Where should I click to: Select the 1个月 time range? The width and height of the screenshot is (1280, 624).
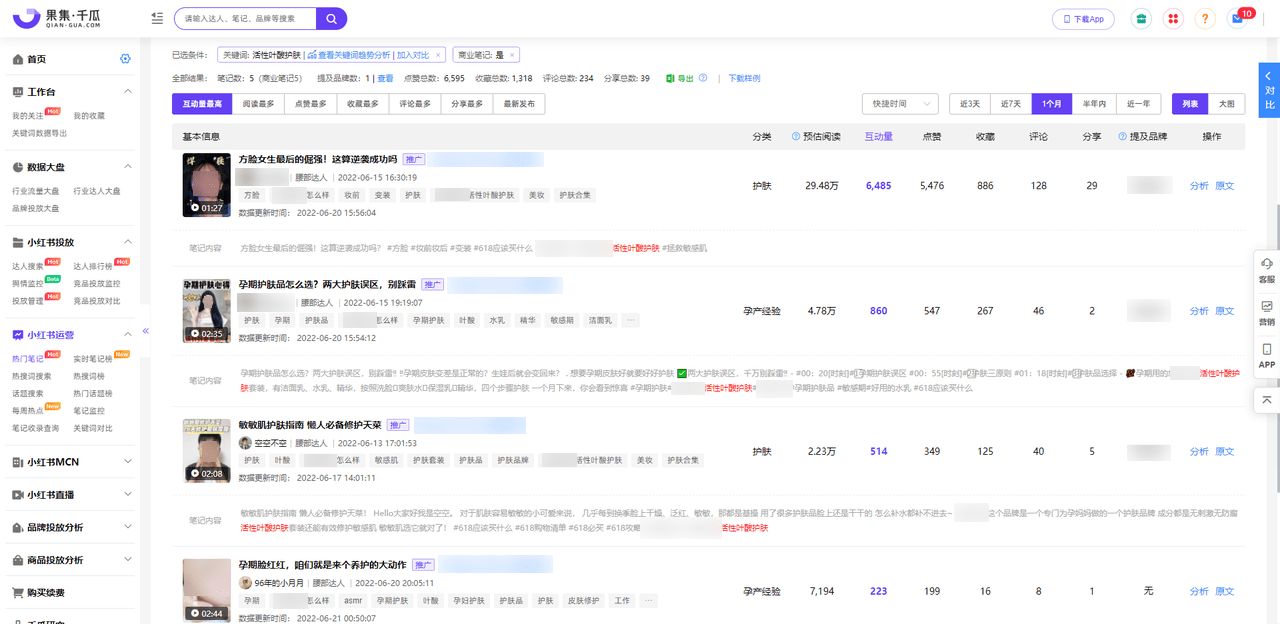point(1052,104)
